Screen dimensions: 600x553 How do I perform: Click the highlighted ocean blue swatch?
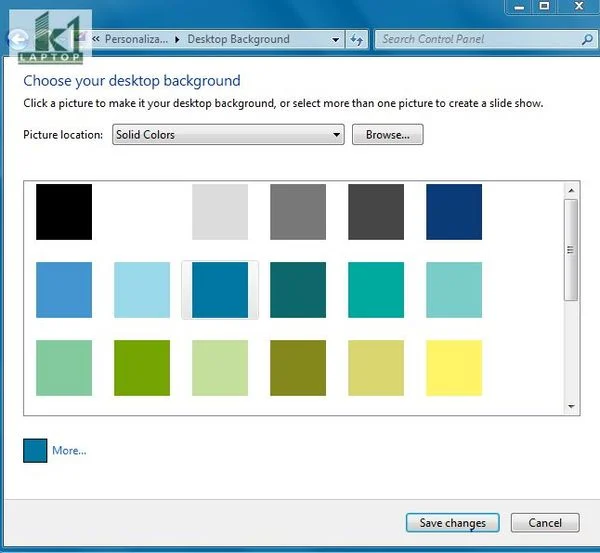pos(220,290)
